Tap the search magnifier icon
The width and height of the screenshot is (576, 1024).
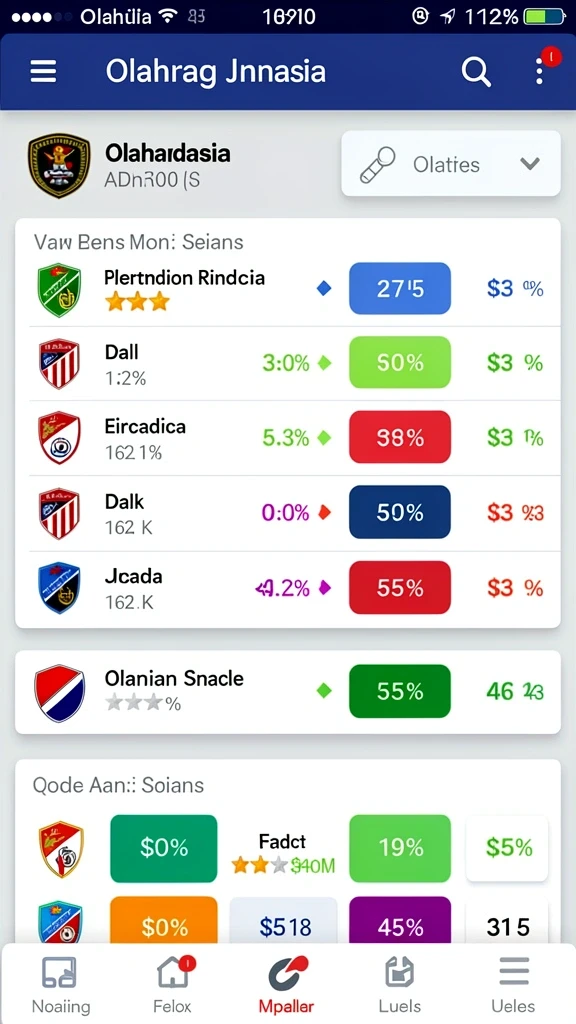[x=476, y=71]
